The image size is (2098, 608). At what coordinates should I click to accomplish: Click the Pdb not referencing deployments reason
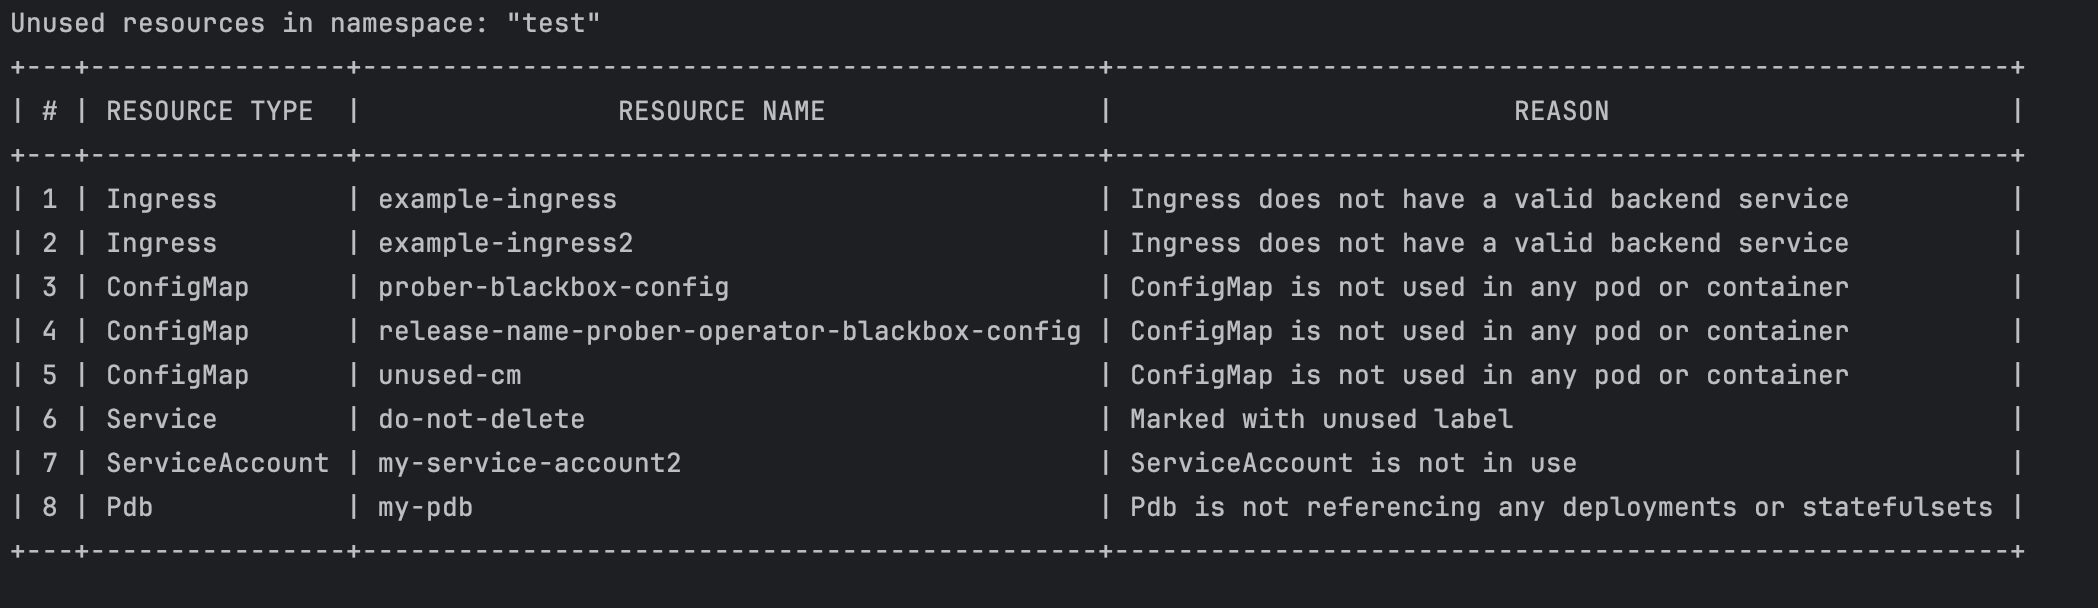pos(1561,507)
